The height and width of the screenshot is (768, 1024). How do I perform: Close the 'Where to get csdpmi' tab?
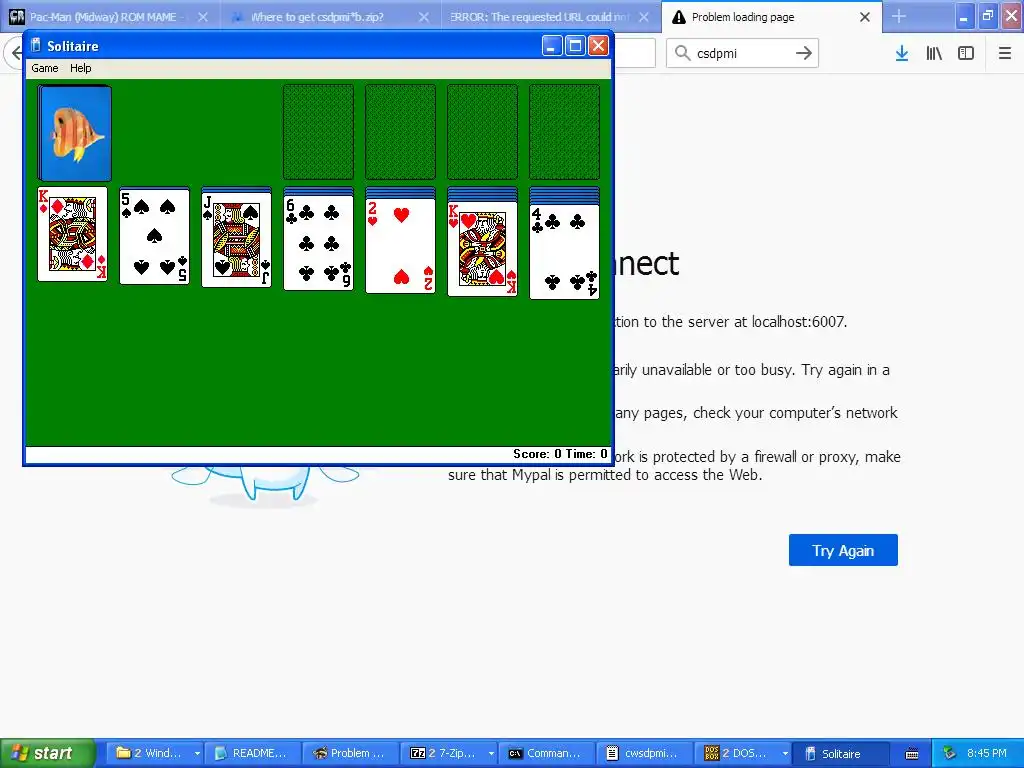point(424,17)
